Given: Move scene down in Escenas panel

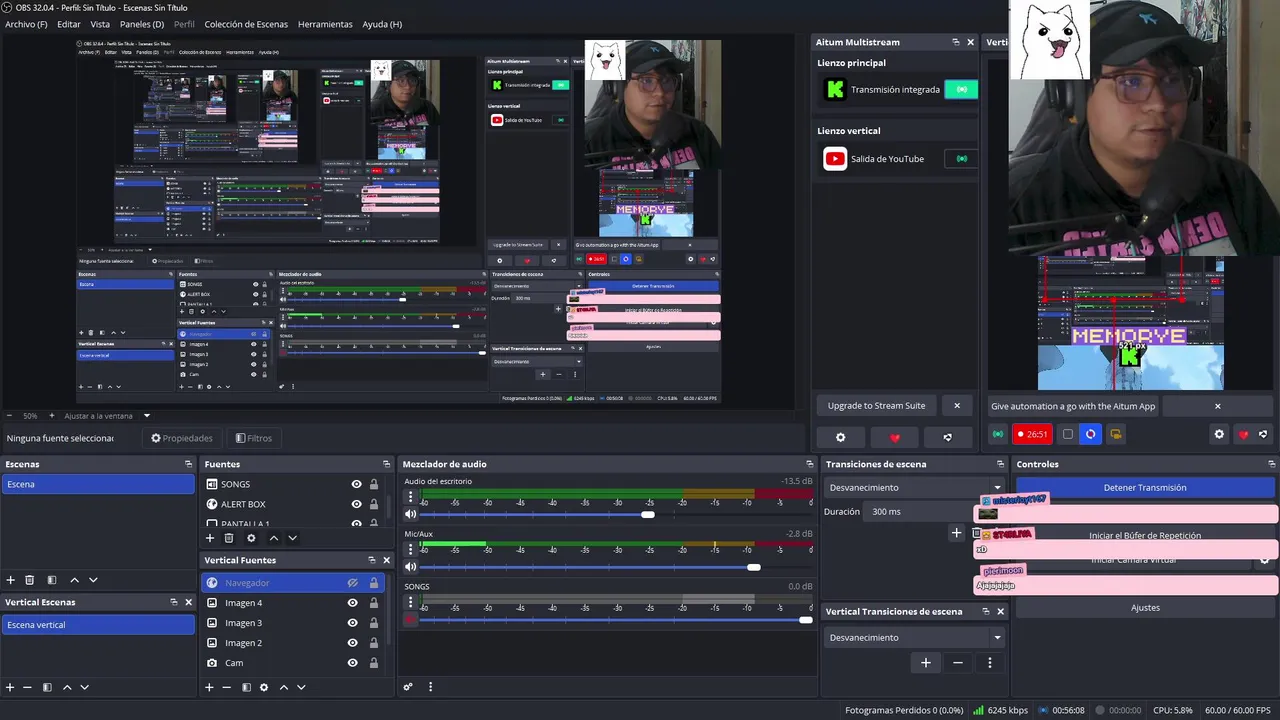Looking at the screenshot, I should 93,580.
